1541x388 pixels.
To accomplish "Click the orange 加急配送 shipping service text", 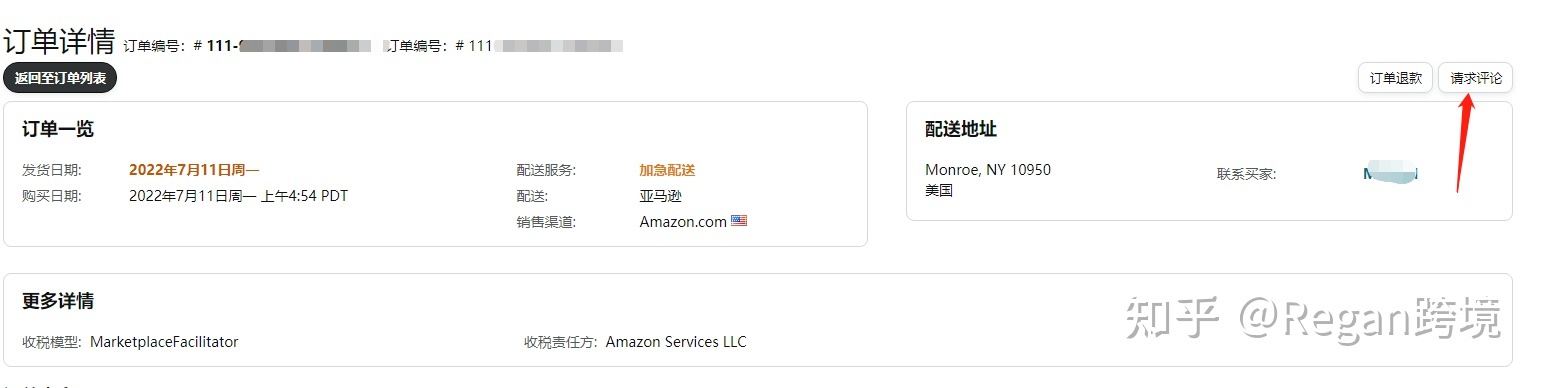I will [x=667, y=170].
